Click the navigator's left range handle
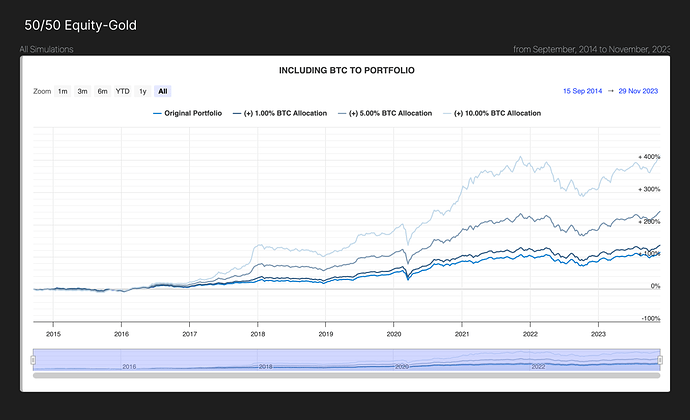 click(x=34, y=360)
